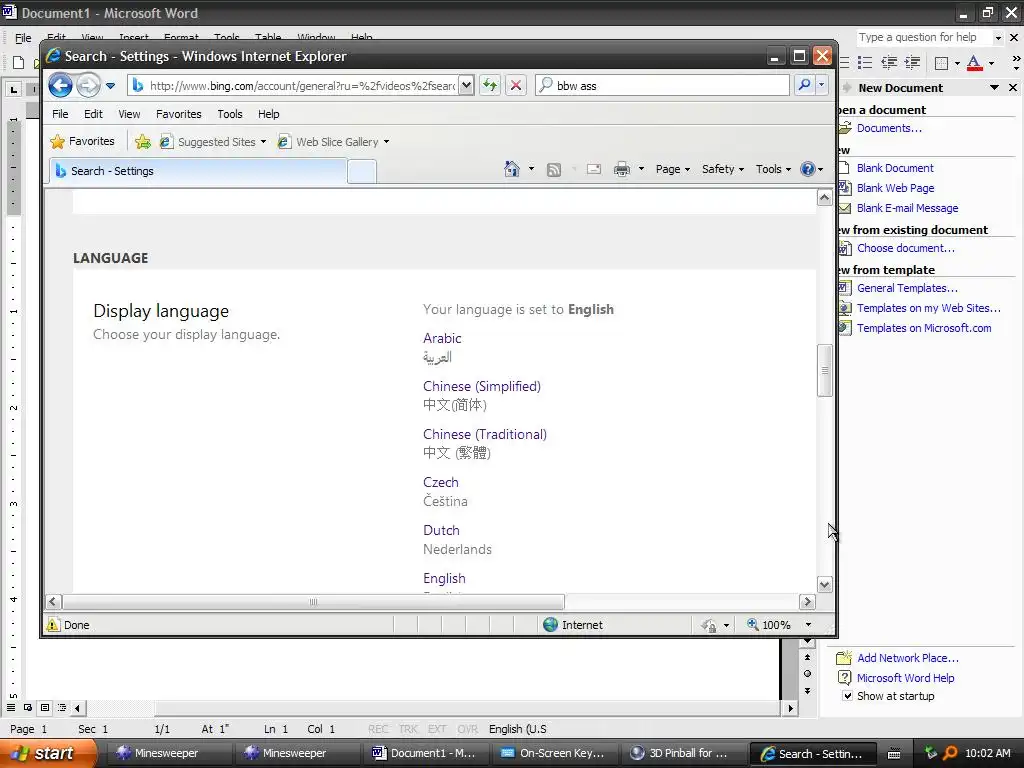Click the Word Select Browse Object button
This screenshot has width=1024, height=768.
807,673
